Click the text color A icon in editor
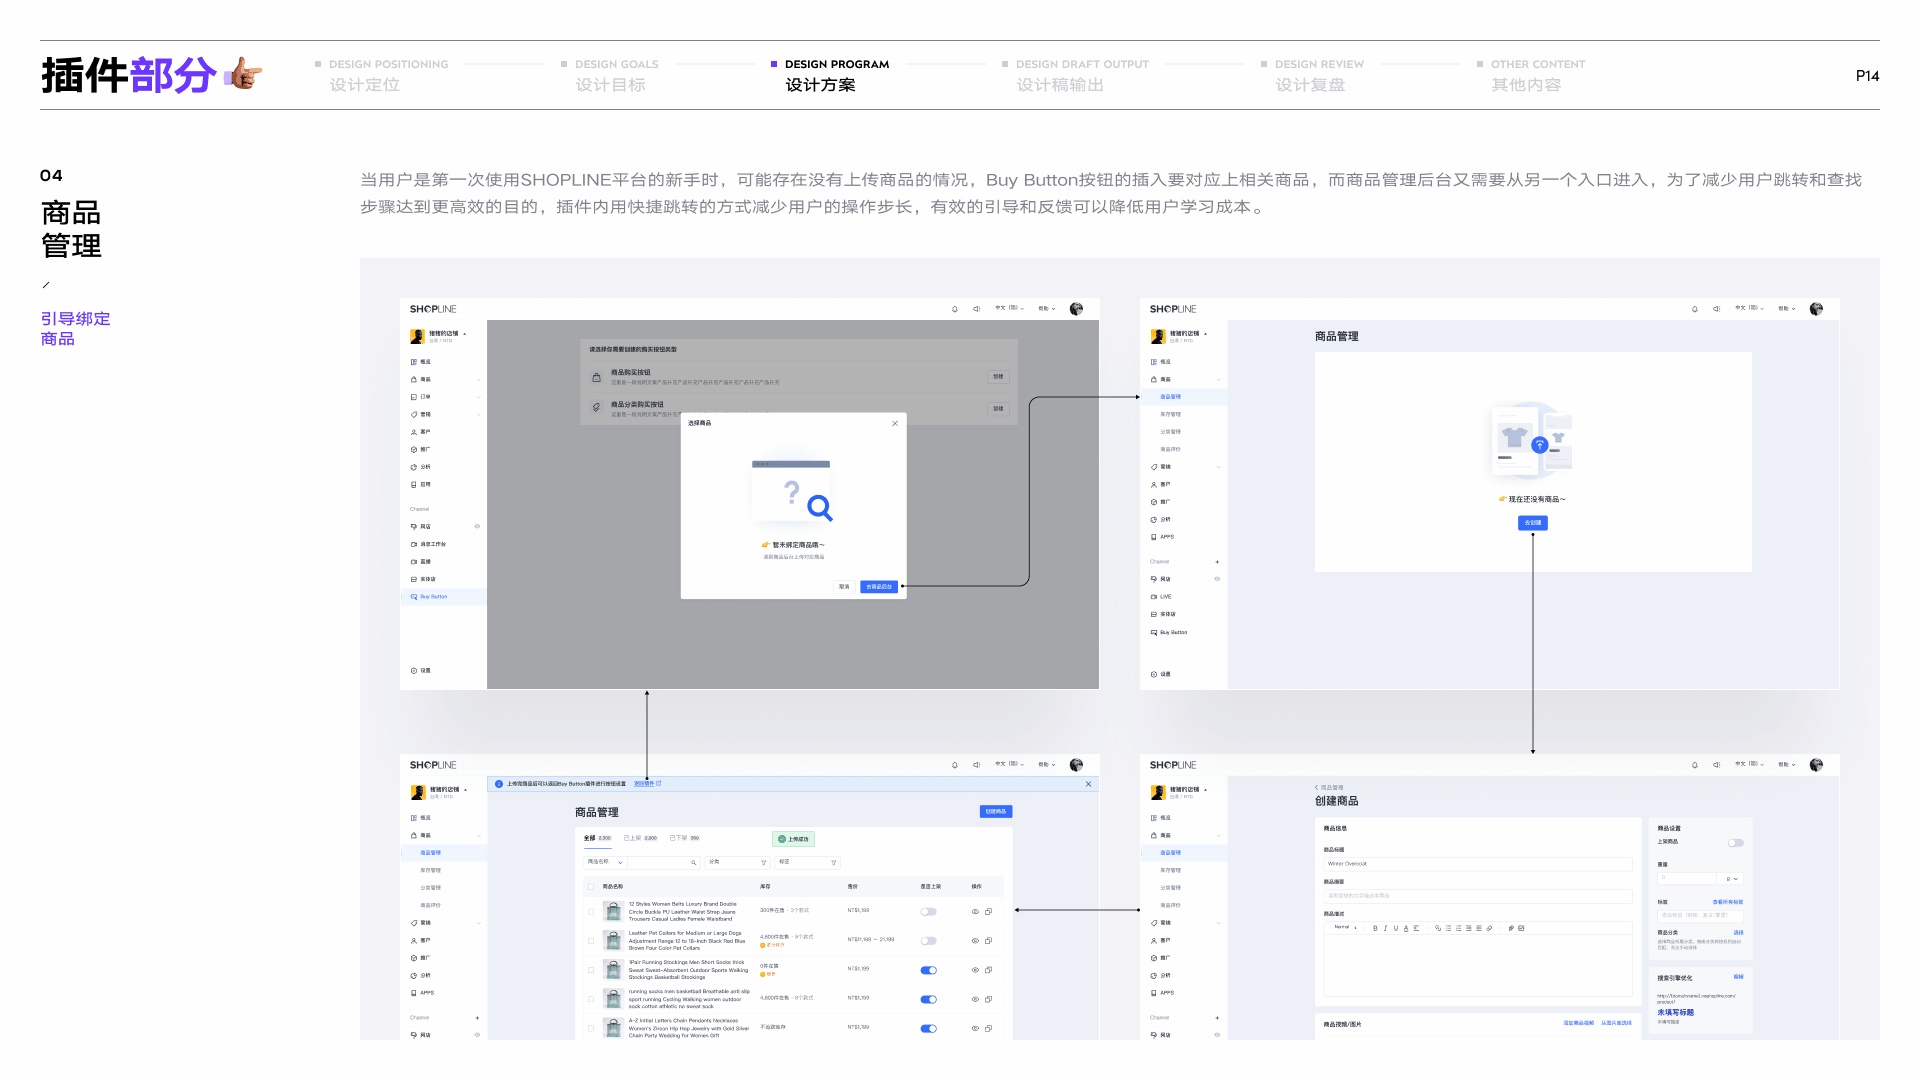The height and width of the screenshot is (1080, 1920). click(x=1406, y=928)
